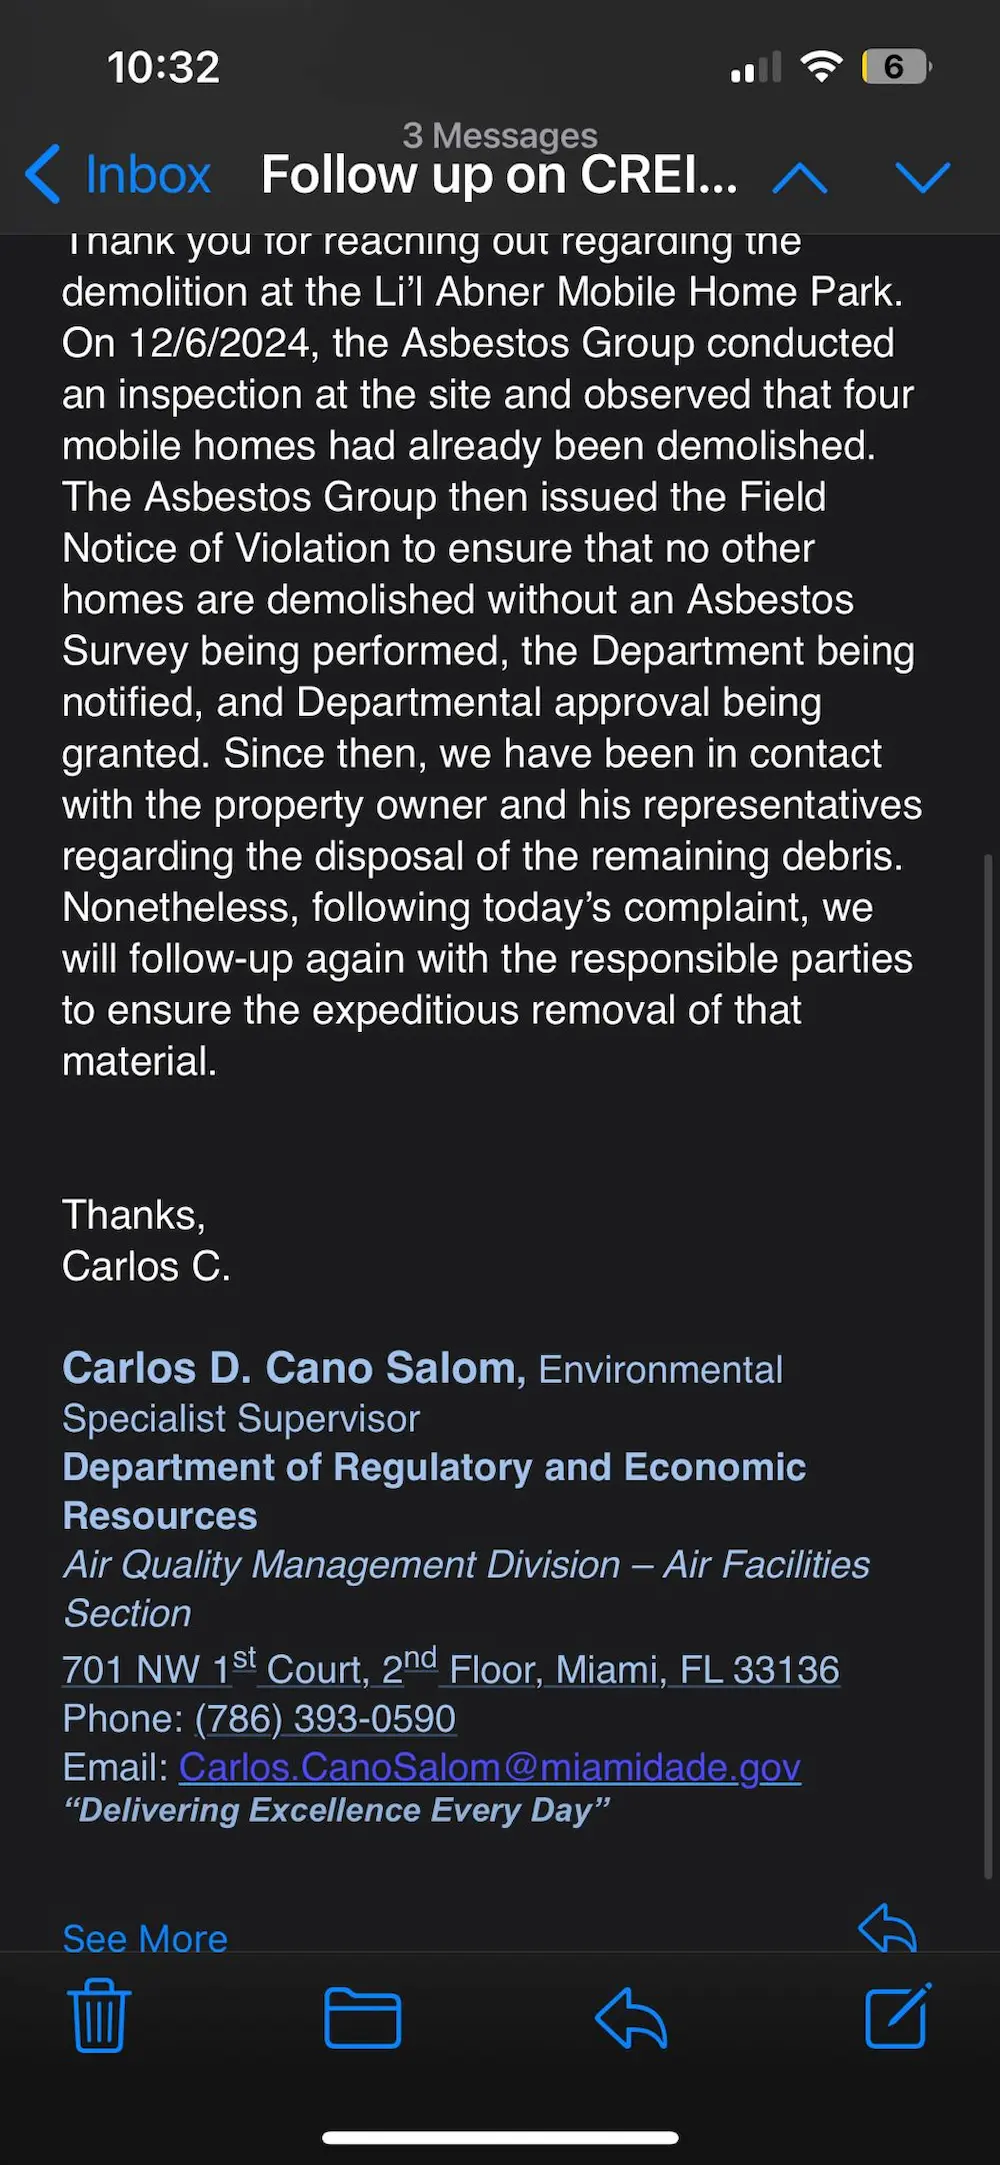Open the Carlos.CanoSalom@miamidade.gov email link
The width and height of the screenshot is (1000, 2165).
[x=490, y=1767]
